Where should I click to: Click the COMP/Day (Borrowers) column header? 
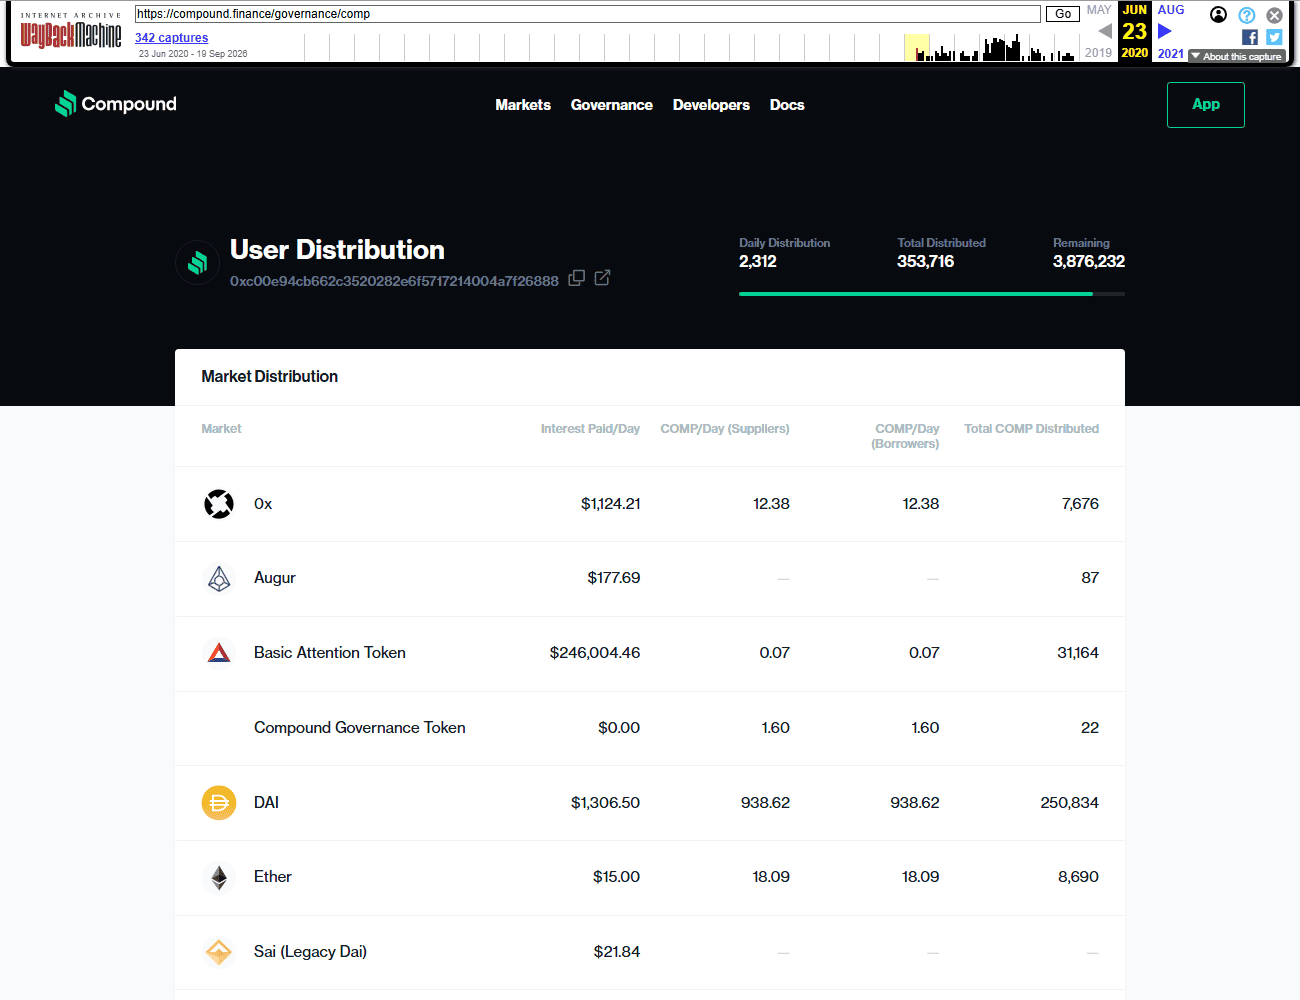coord(905,436)
